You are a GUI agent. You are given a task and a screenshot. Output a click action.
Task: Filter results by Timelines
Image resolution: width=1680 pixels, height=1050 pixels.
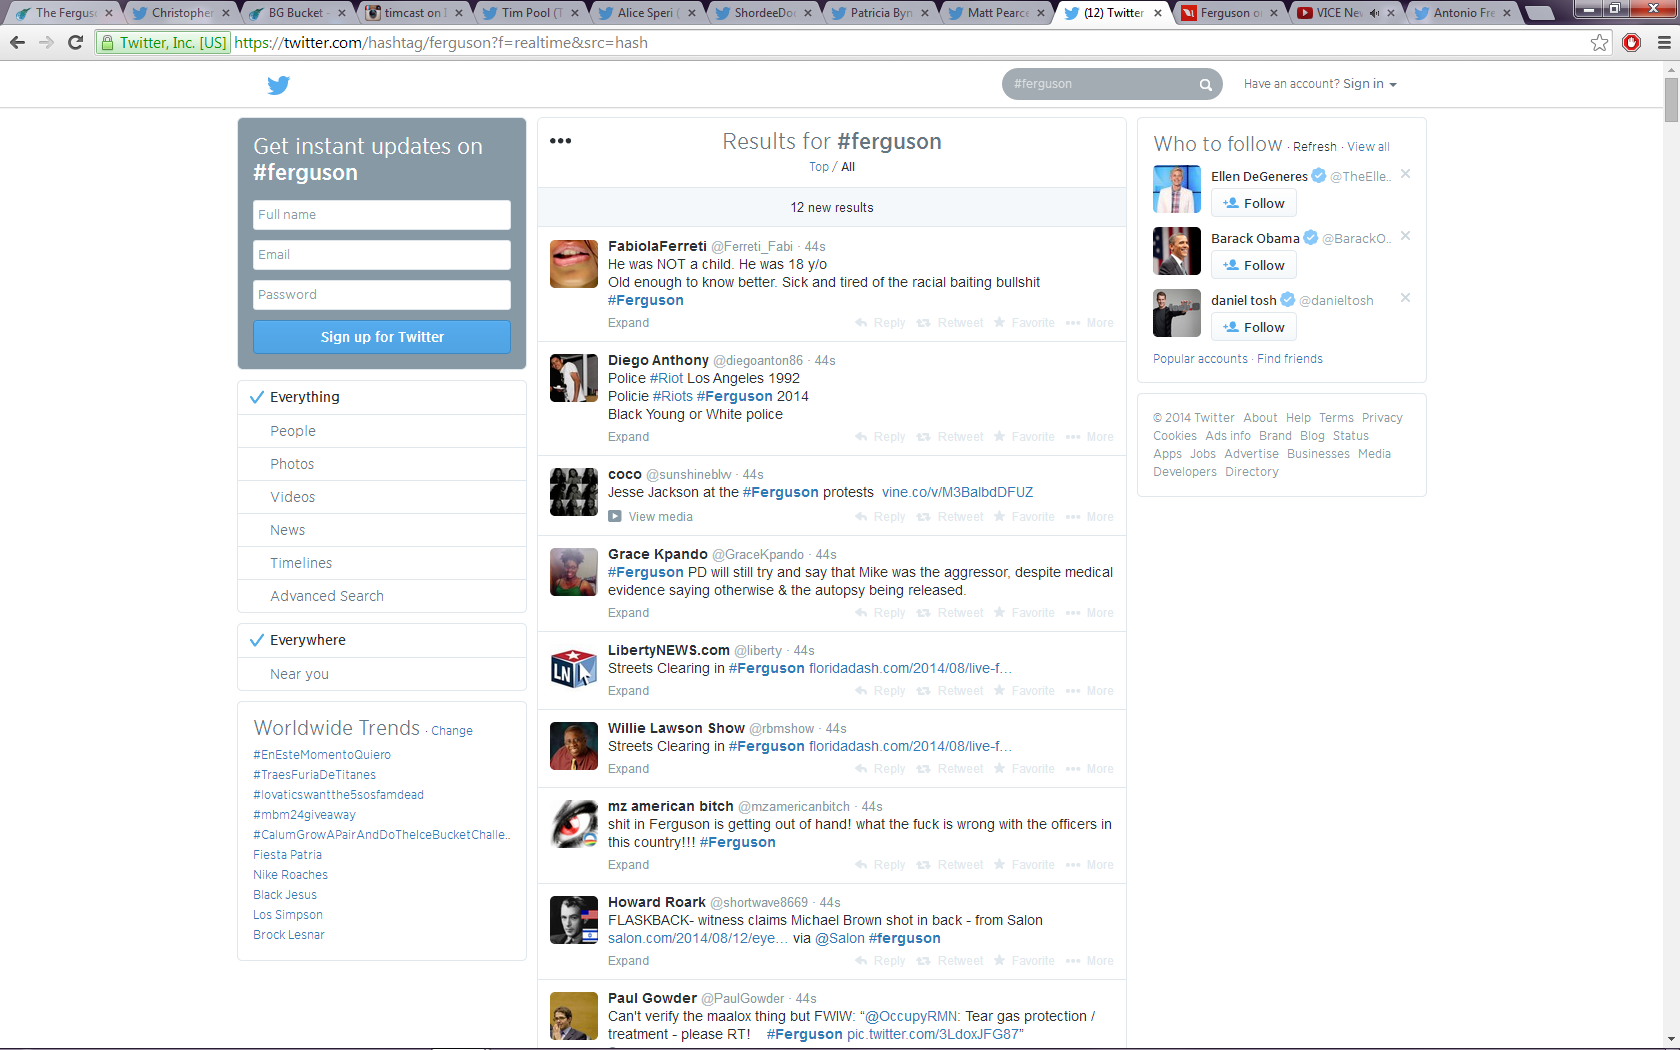coord(382,563)
